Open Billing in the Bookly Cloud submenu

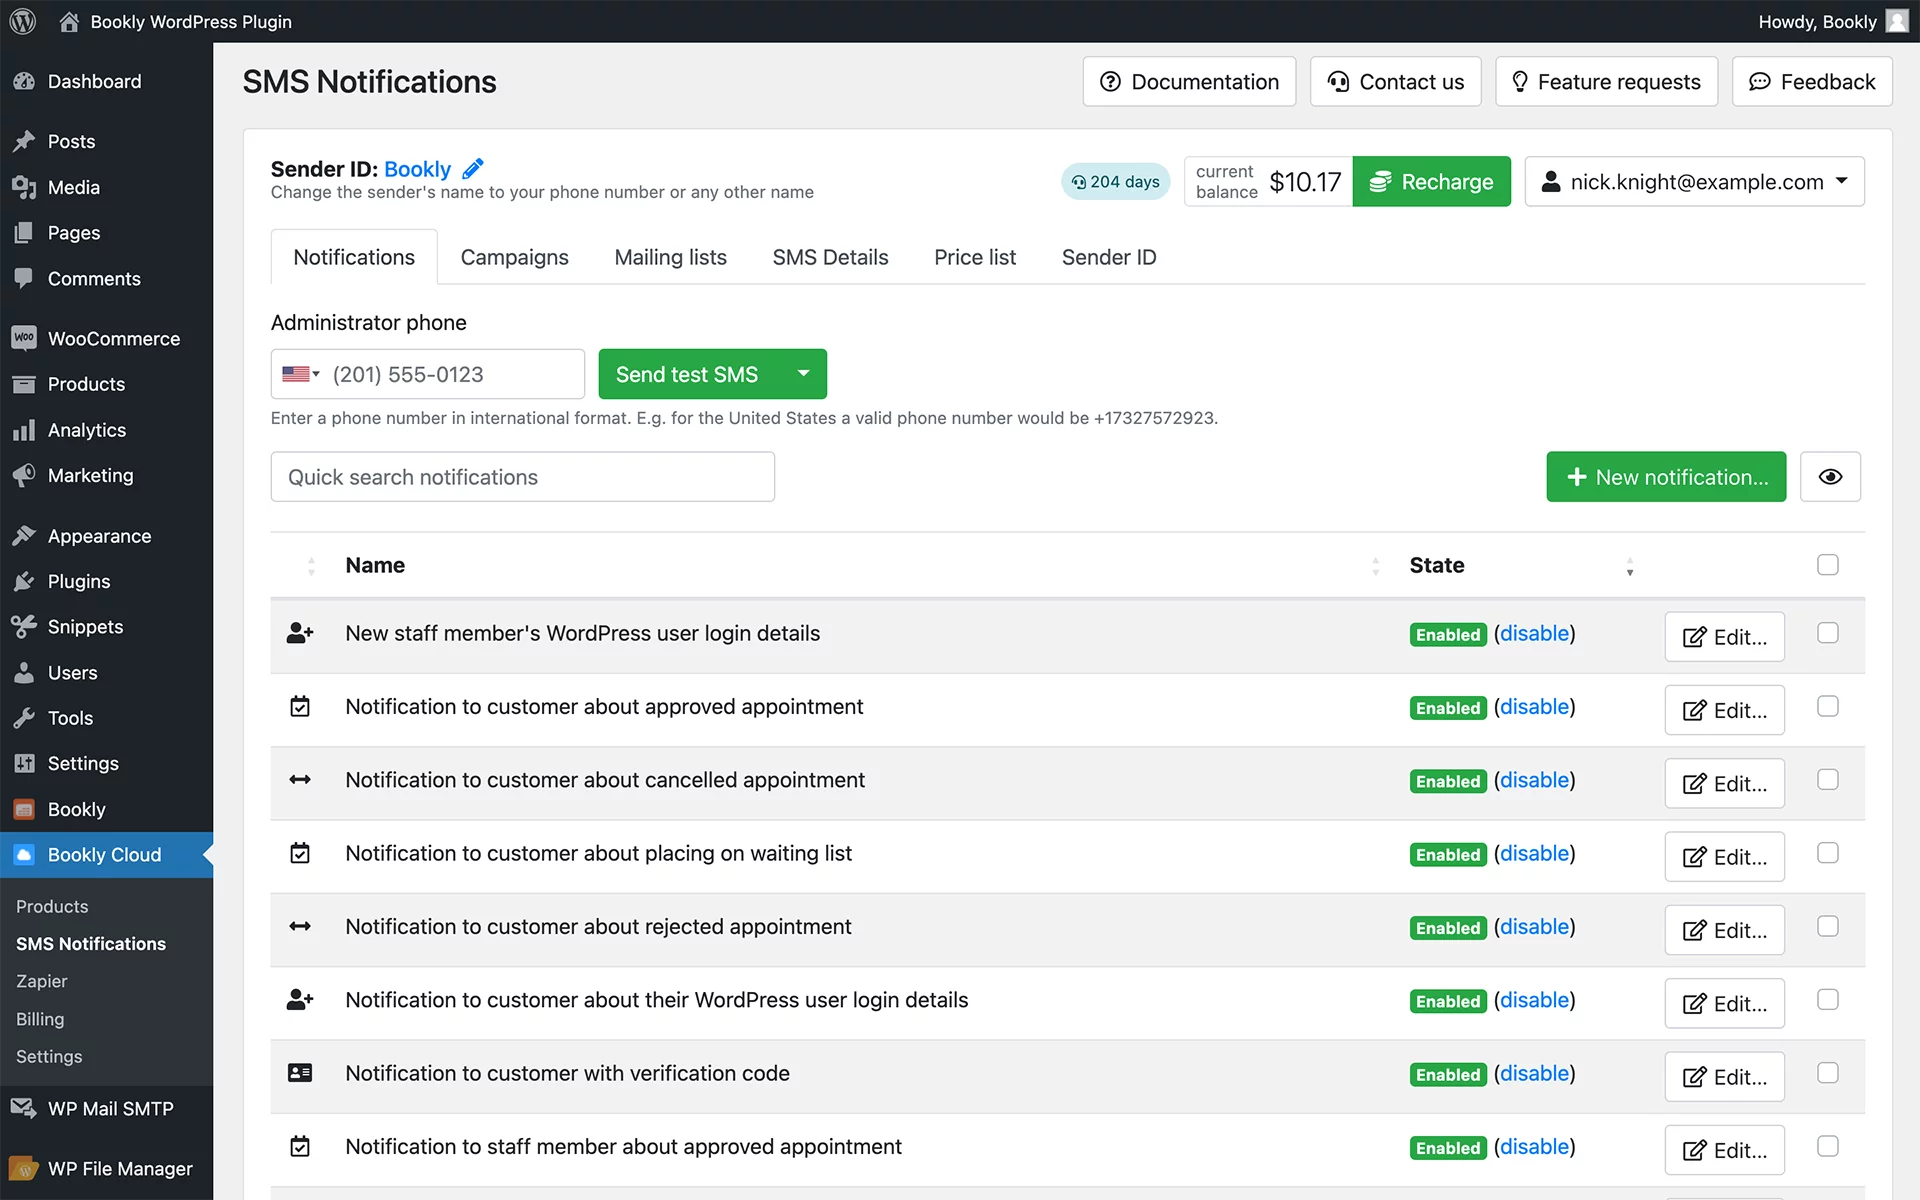click(x=40, y=1019)
